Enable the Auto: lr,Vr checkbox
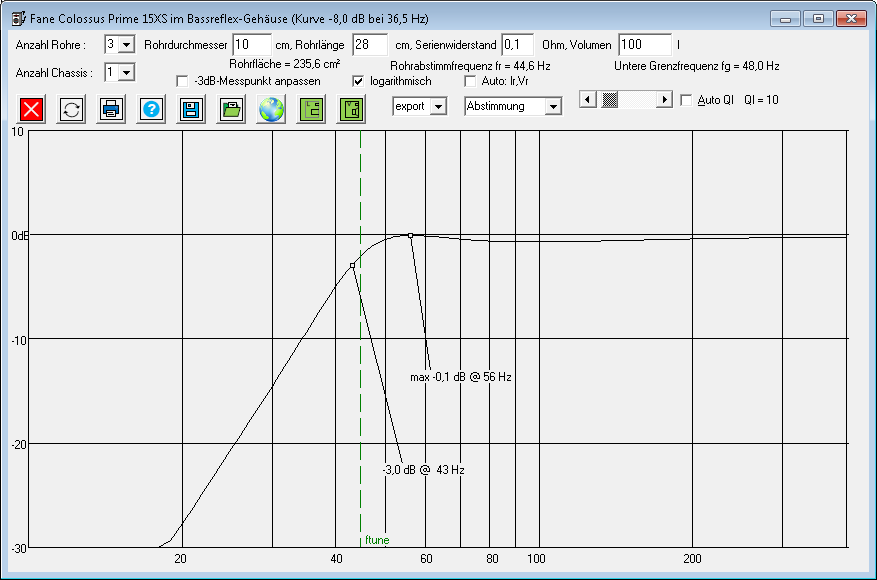This screenshot has width=877, height=580. tap(470, 81)
